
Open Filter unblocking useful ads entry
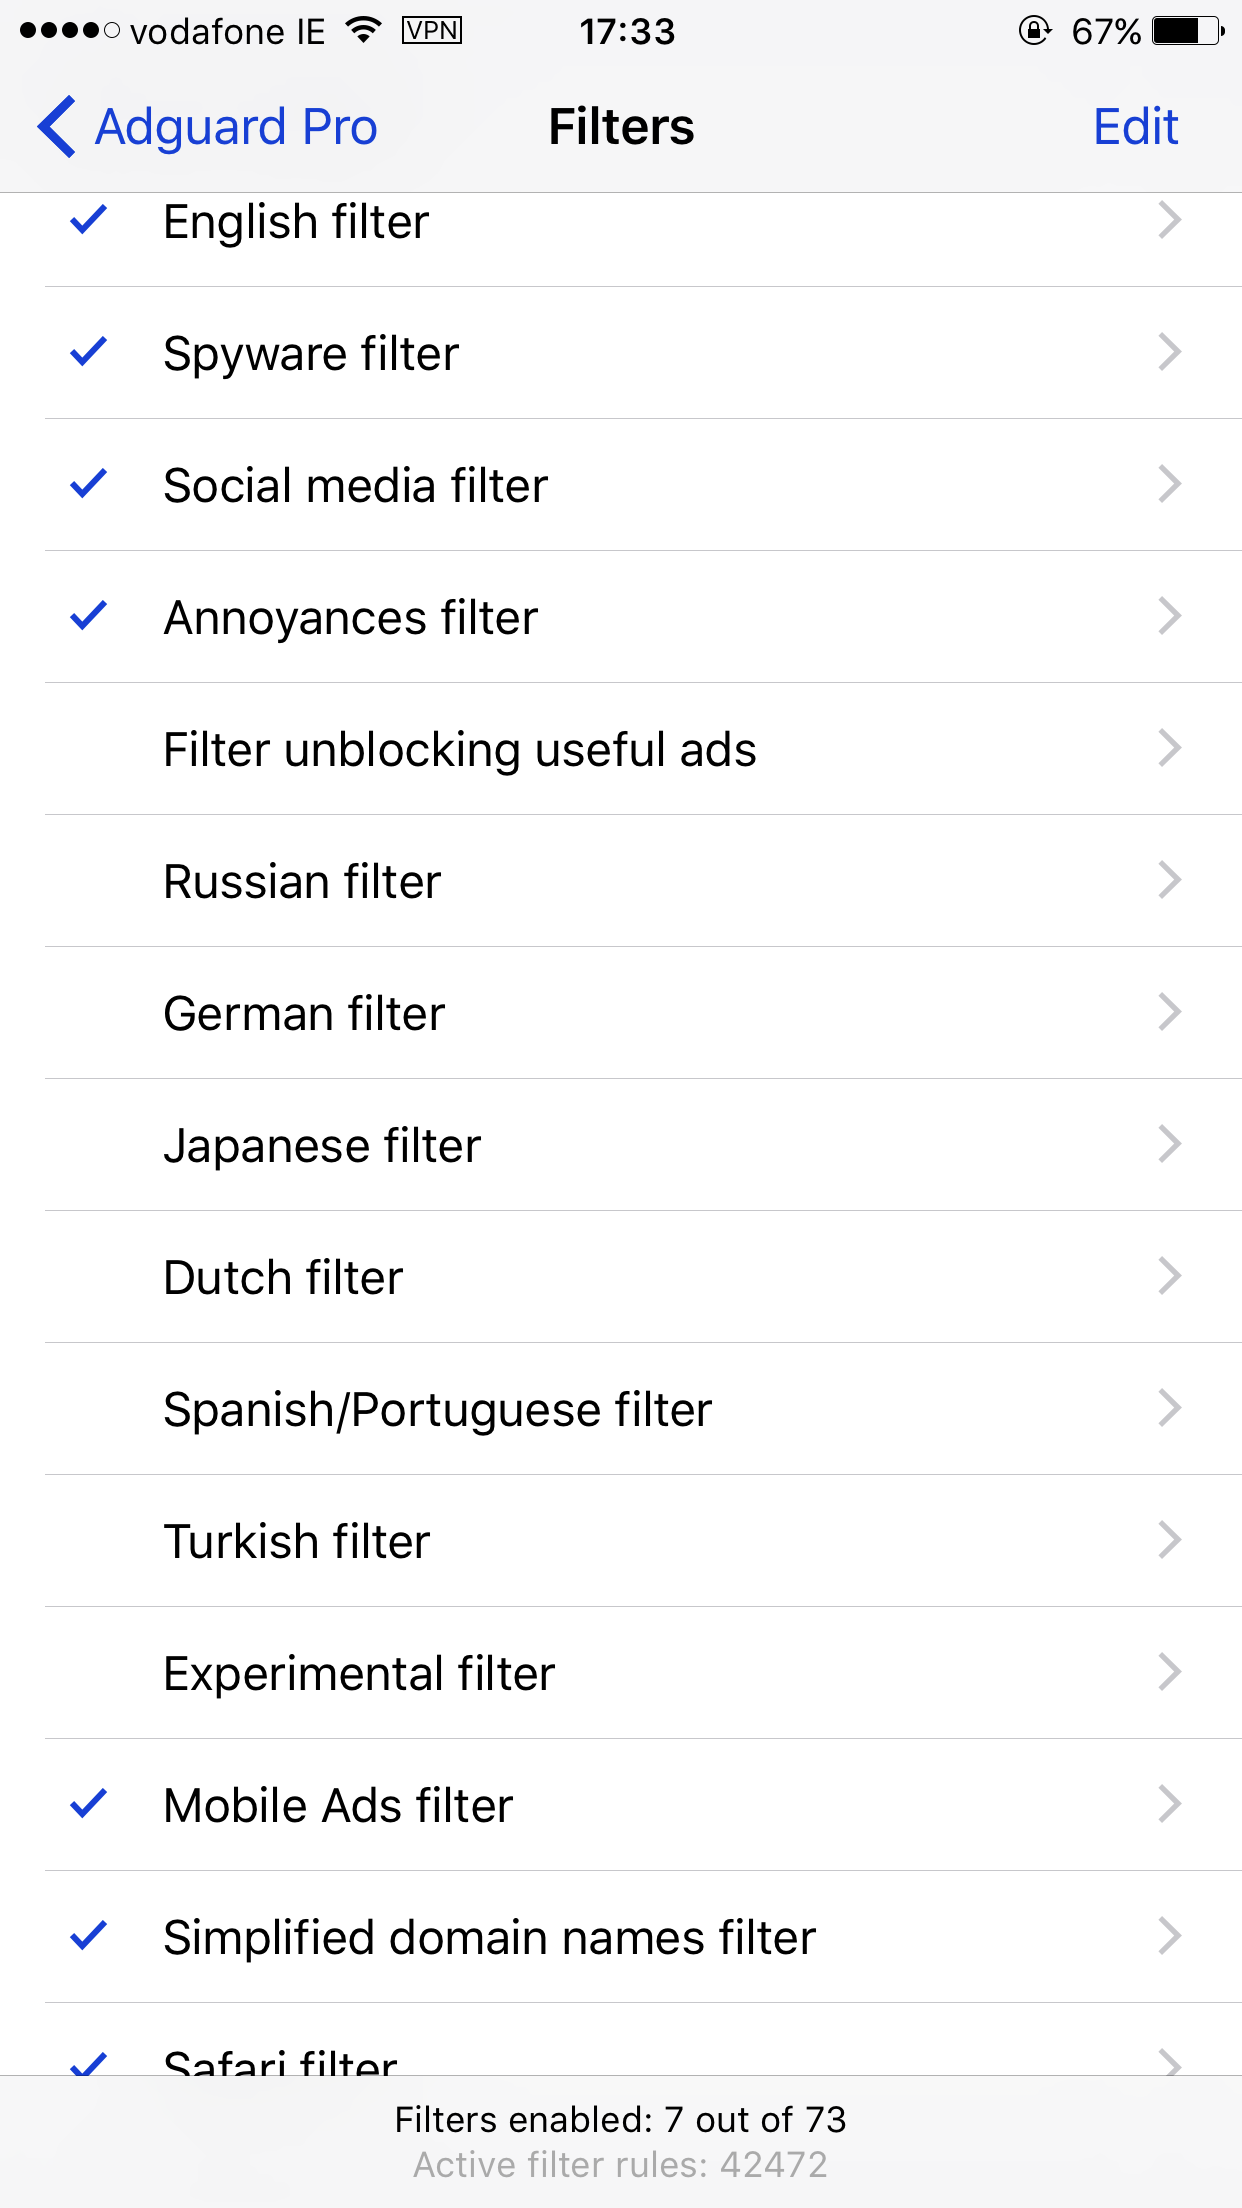point(643,749)
